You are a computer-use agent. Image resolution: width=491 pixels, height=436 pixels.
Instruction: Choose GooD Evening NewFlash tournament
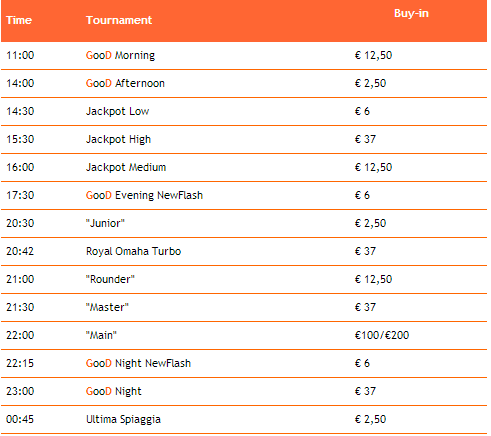[144, 195]
